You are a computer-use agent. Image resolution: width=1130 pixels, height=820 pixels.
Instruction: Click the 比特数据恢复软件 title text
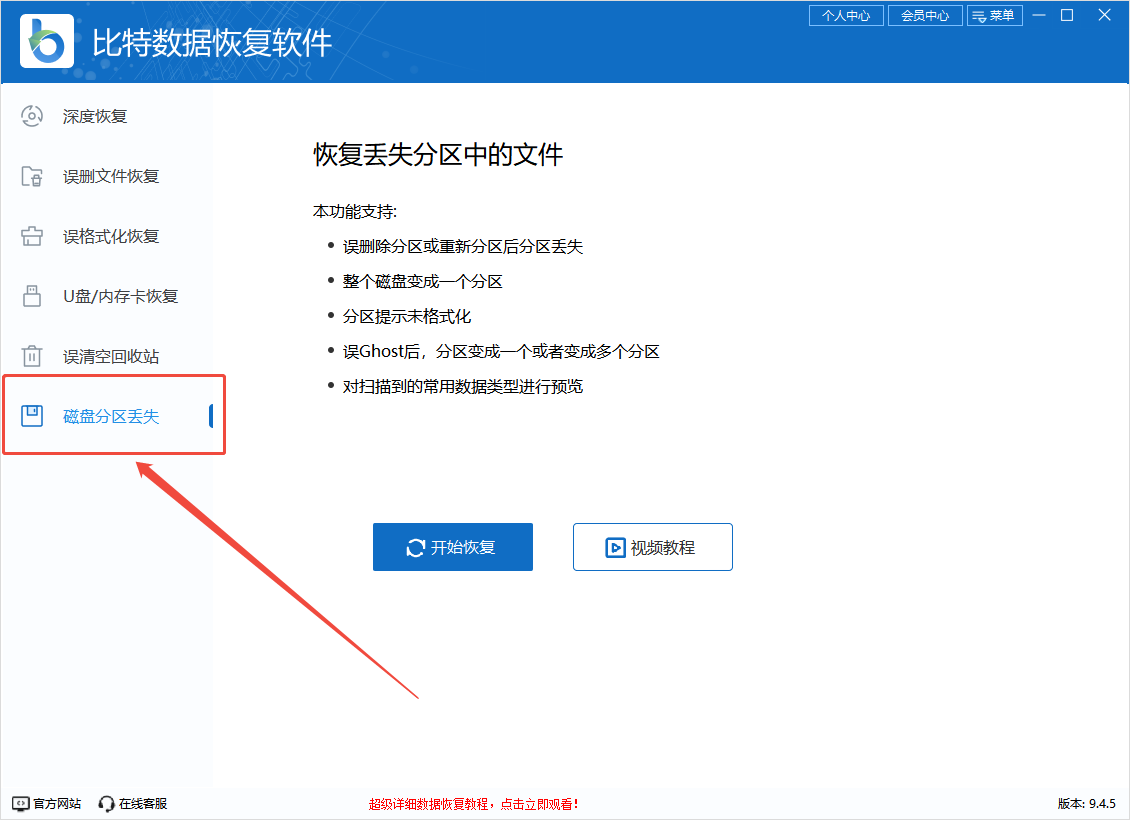pos(212,43)
